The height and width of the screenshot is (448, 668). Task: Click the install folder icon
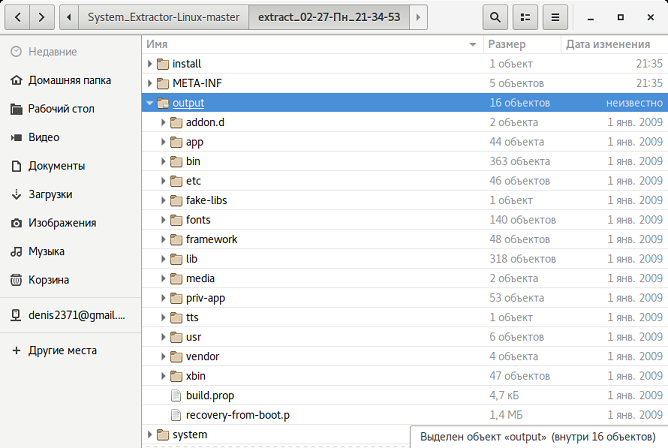[x=163, y=64]
